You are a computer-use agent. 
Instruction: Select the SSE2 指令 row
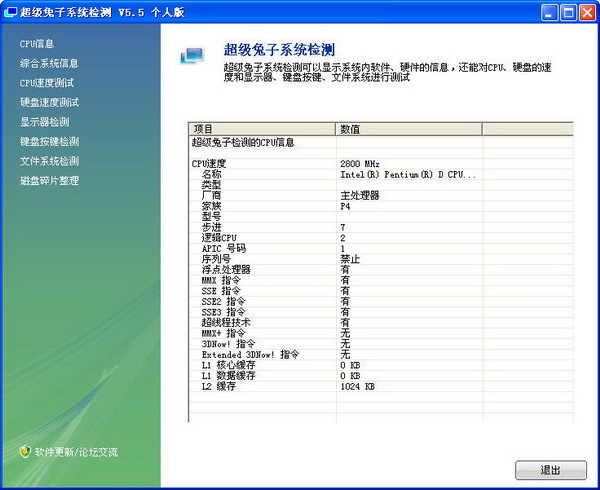(381, 302)
